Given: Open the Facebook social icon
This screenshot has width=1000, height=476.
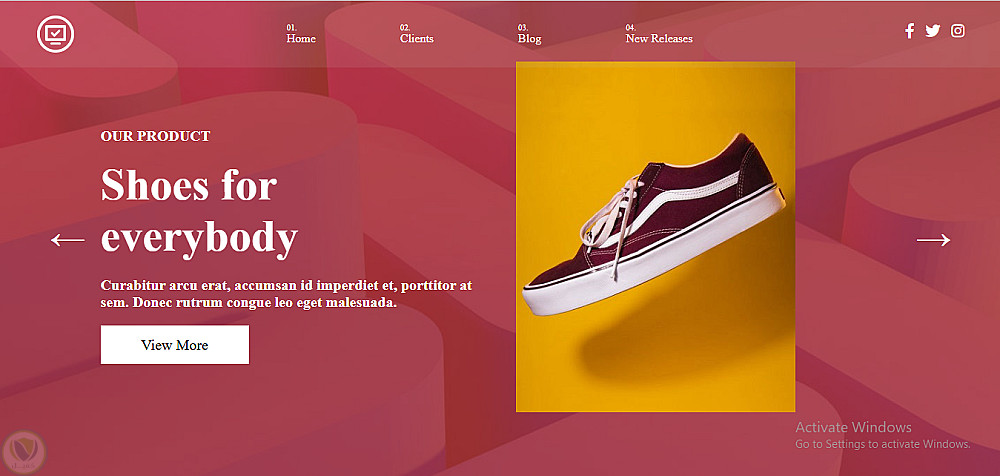Looking at the screenshot, I should point(909,31).
